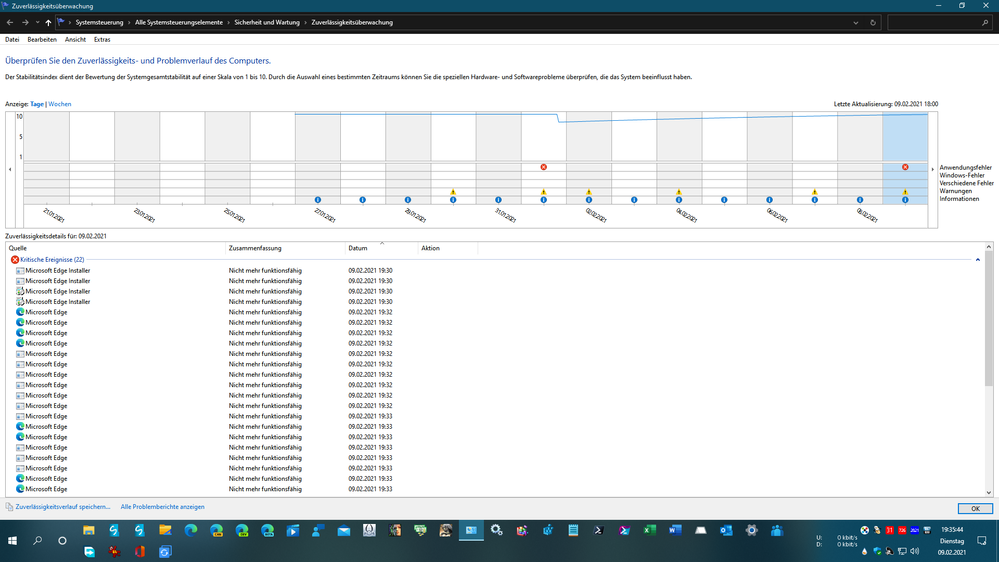Click Letzte Aktualisierung timestamp text
The height and width of the screenshot is (562, 999).
click(886, 104)
